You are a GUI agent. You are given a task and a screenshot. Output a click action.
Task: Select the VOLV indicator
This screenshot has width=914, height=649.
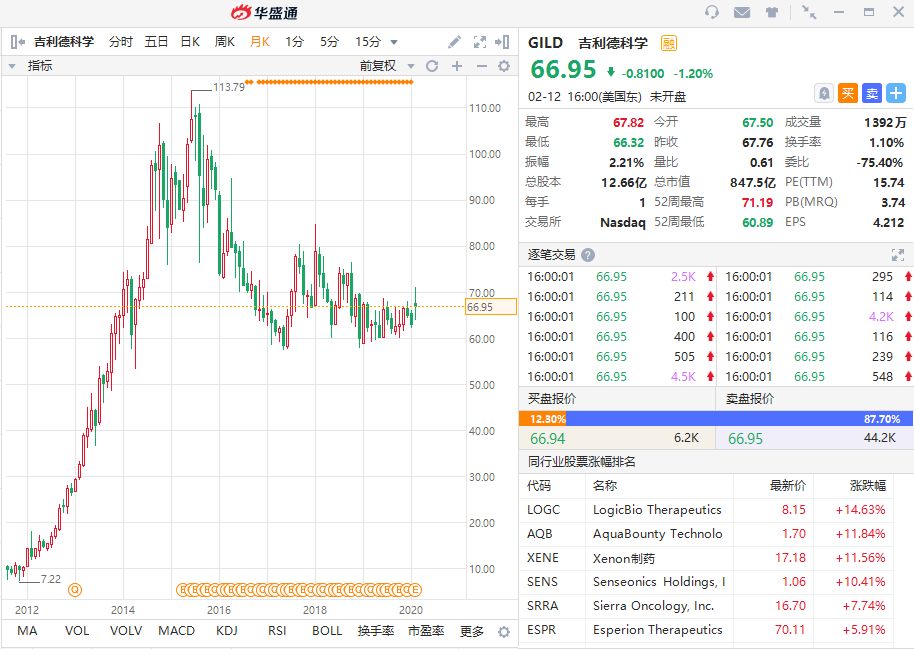point(126,631)
